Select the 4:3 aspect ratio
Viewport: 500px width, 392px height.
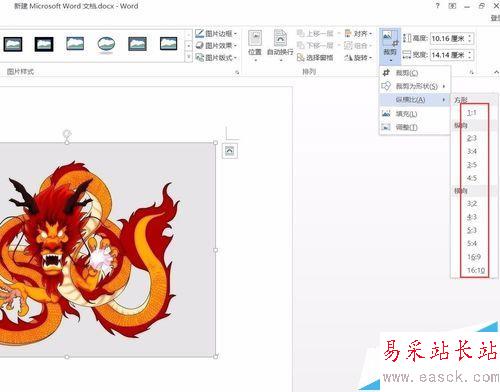point(471,217)
